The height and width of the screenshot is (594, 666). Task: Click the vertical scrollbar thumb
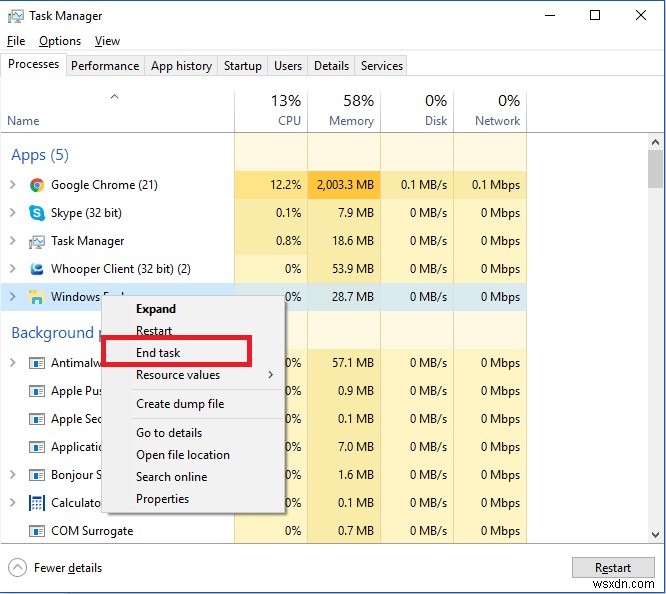655,169
